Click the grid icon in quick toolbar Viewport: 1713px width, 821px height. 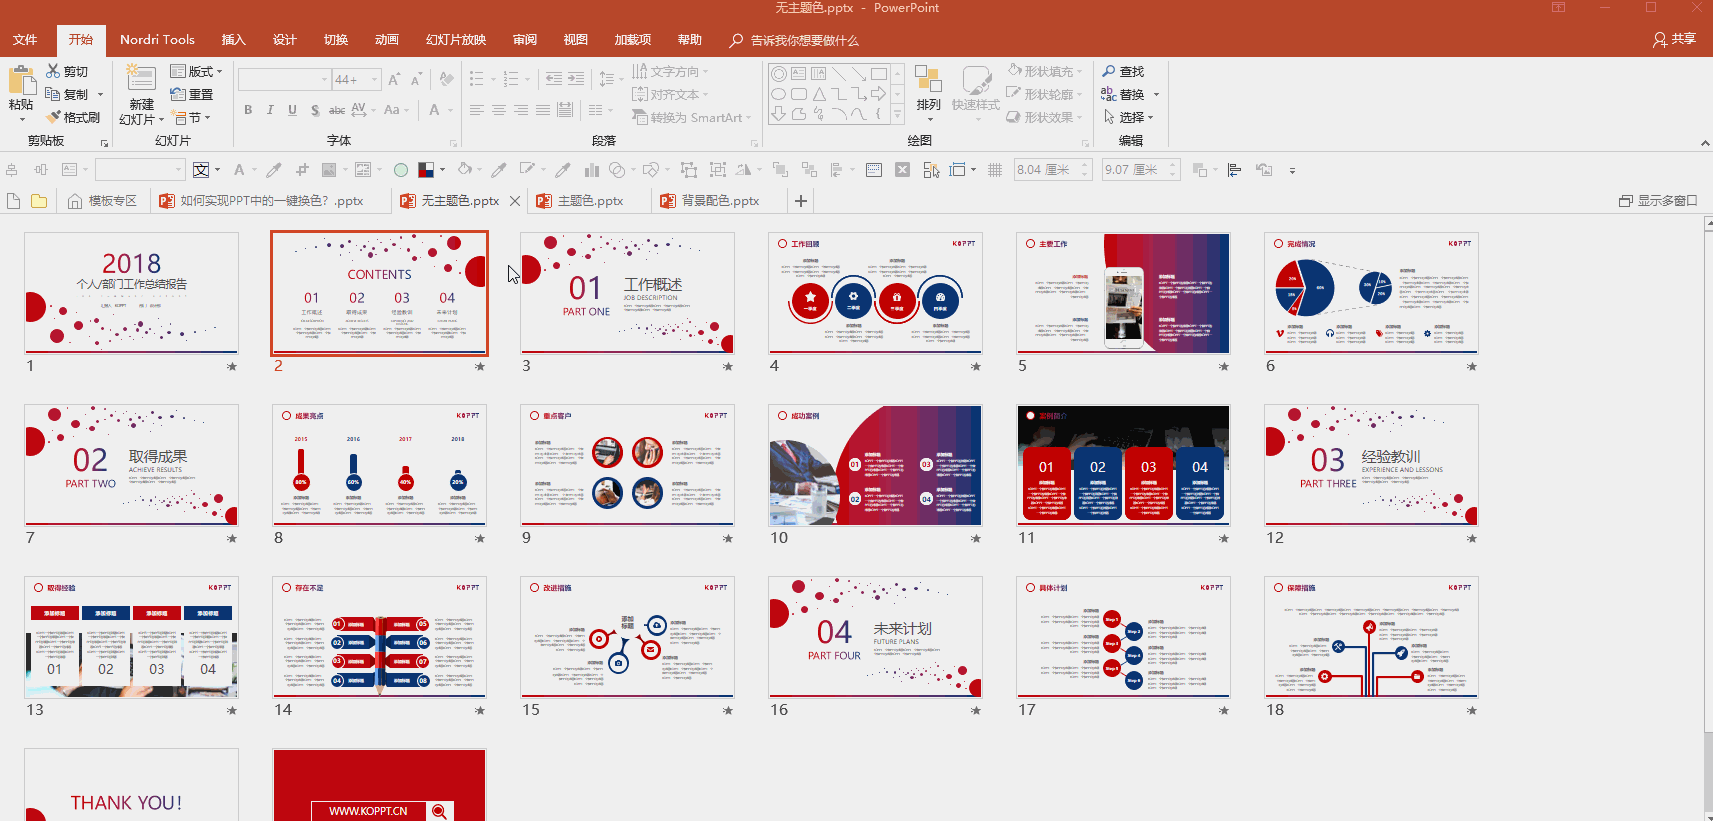click(995, 170)
